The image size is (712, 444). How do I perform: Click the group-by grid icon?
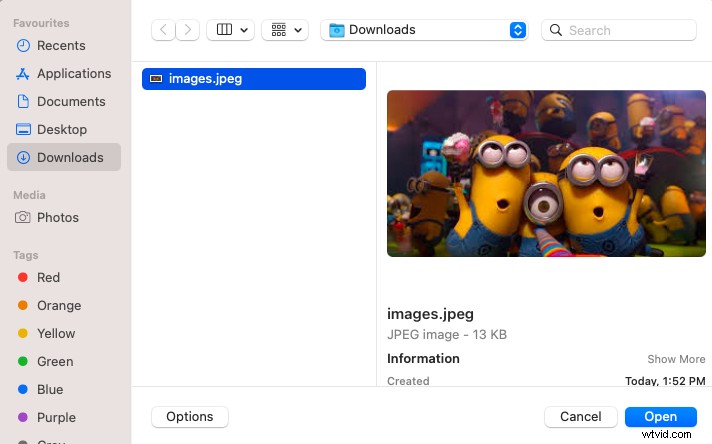(279, 30)
